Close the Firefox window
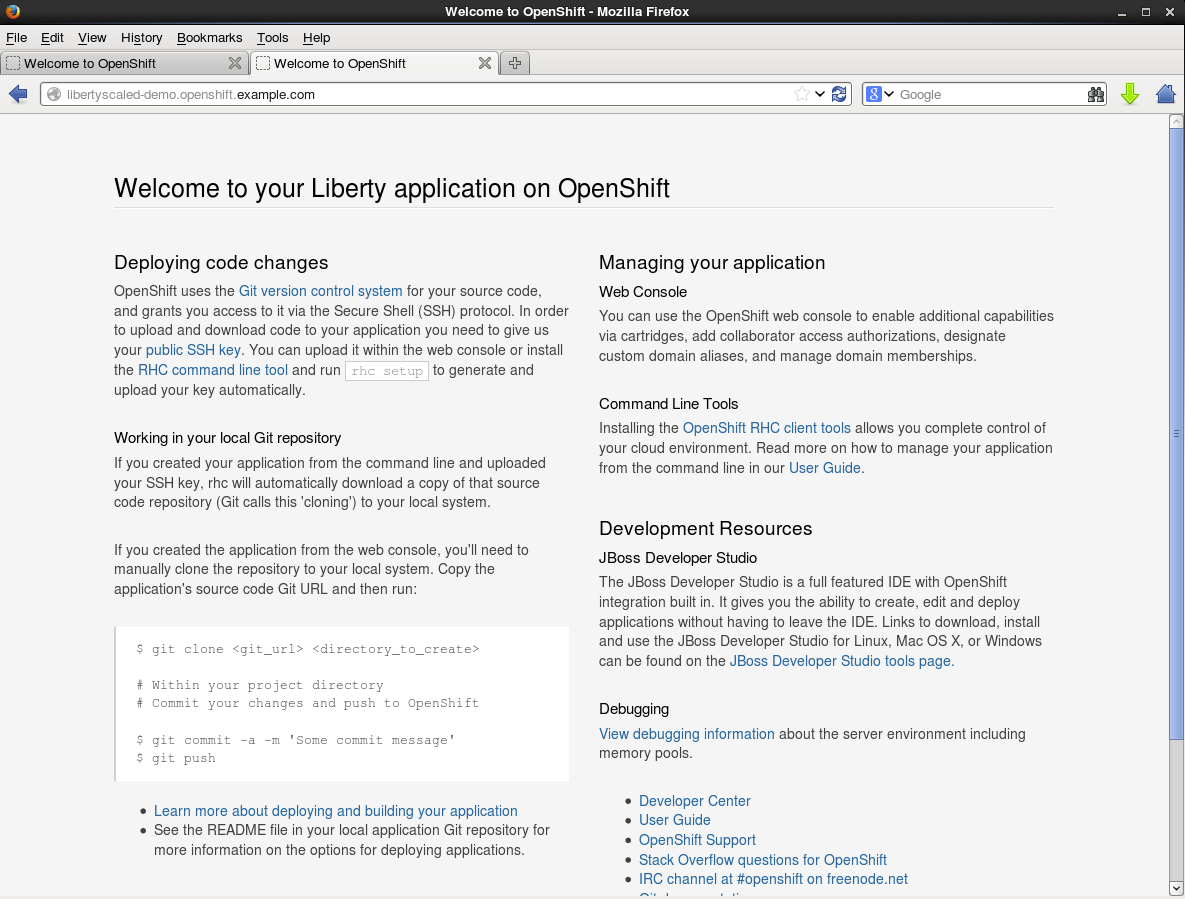This screenshot has width=1185, height=899. (1170, 12)
